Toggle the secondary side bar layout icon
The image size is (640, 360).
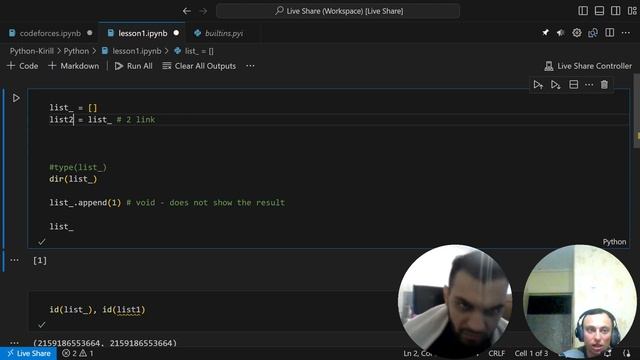click(616, 11)
